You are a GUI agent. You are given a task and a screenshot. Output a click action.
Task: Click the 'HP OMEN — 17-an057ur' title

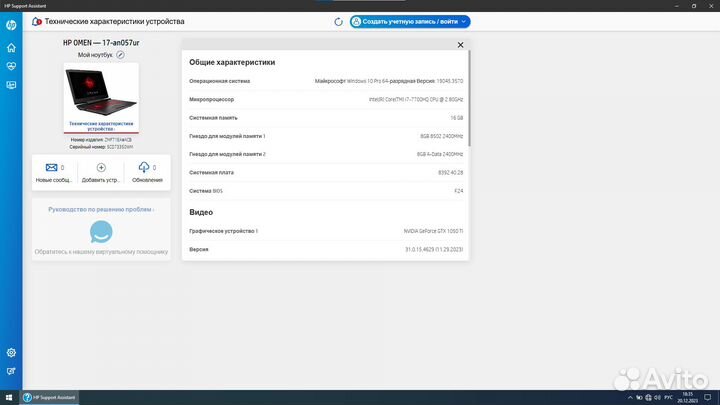pyautogui.click(x=101, y=43)
